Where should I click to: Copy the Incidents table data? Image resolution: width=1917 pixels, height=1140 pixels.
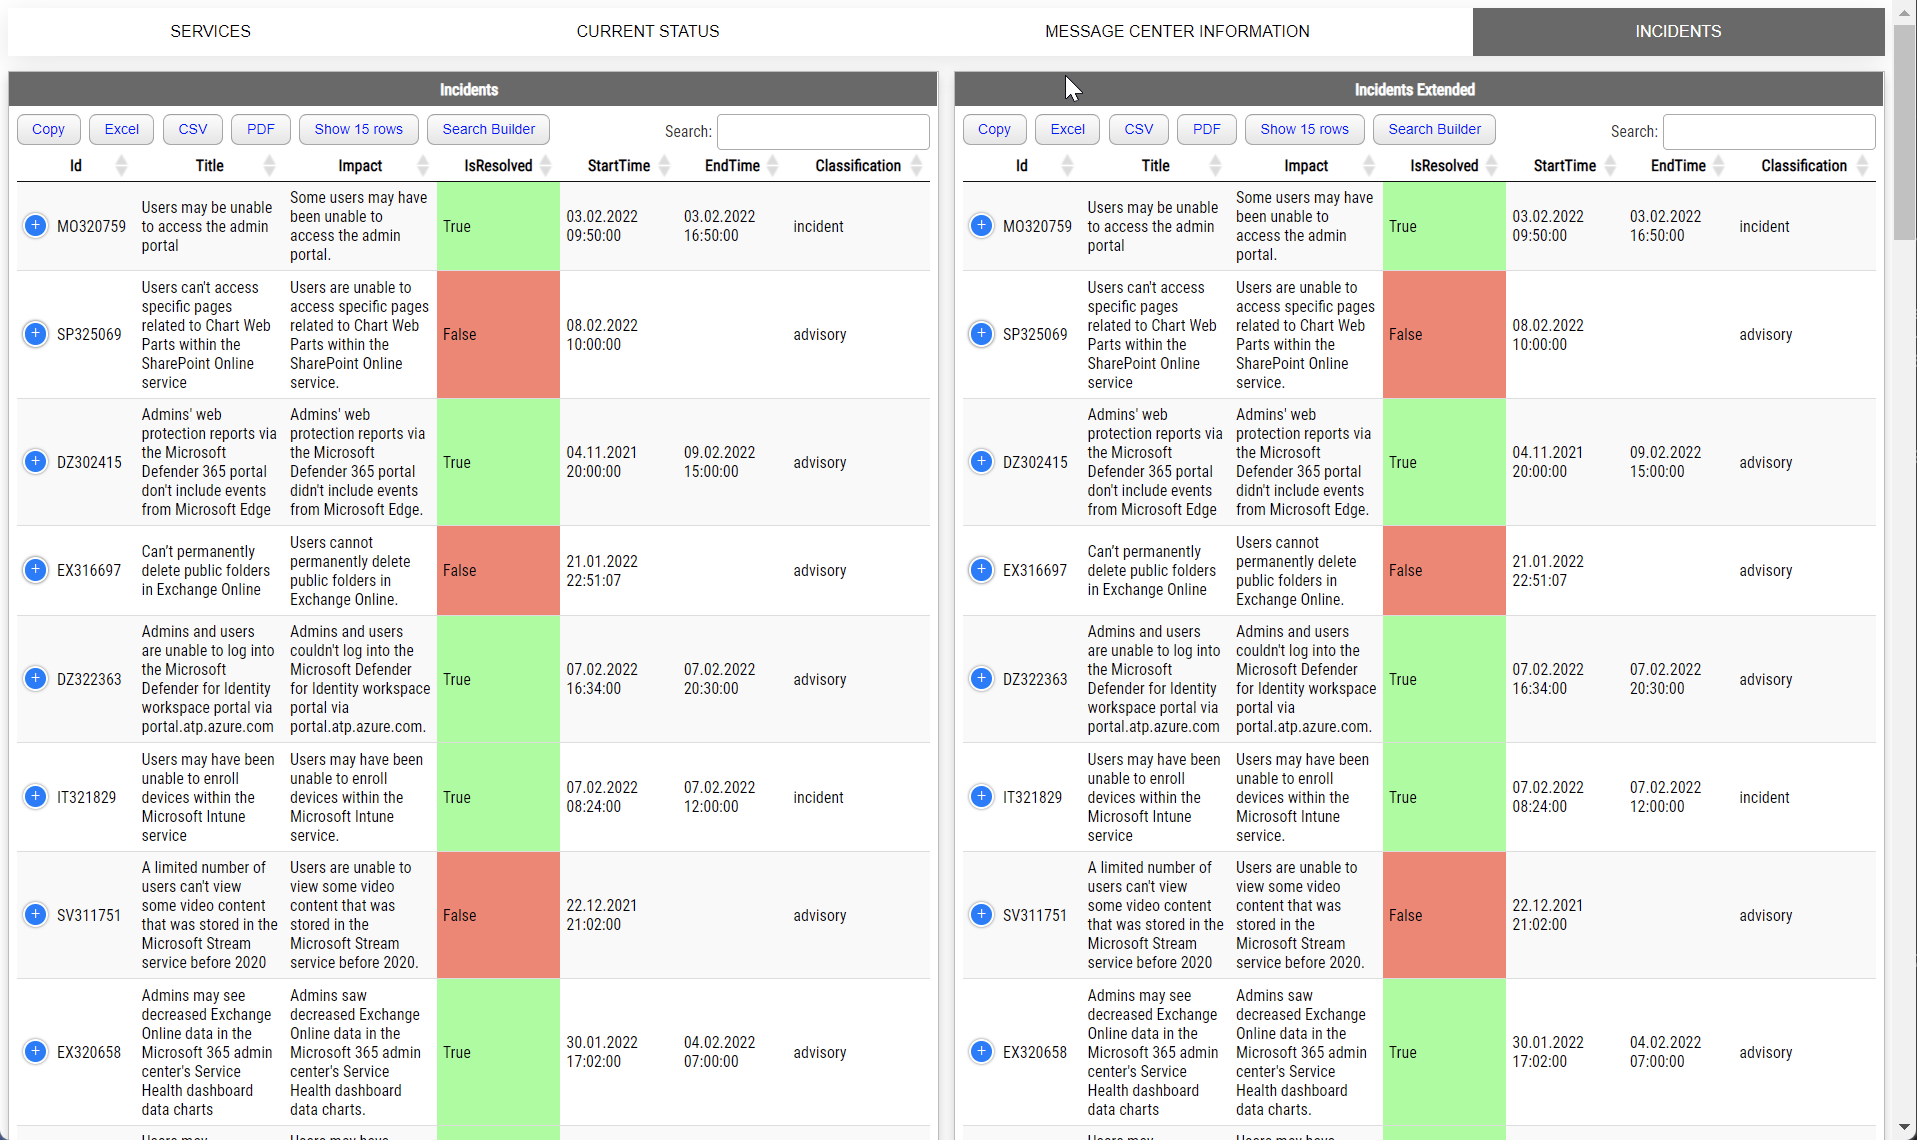point(48,129)
